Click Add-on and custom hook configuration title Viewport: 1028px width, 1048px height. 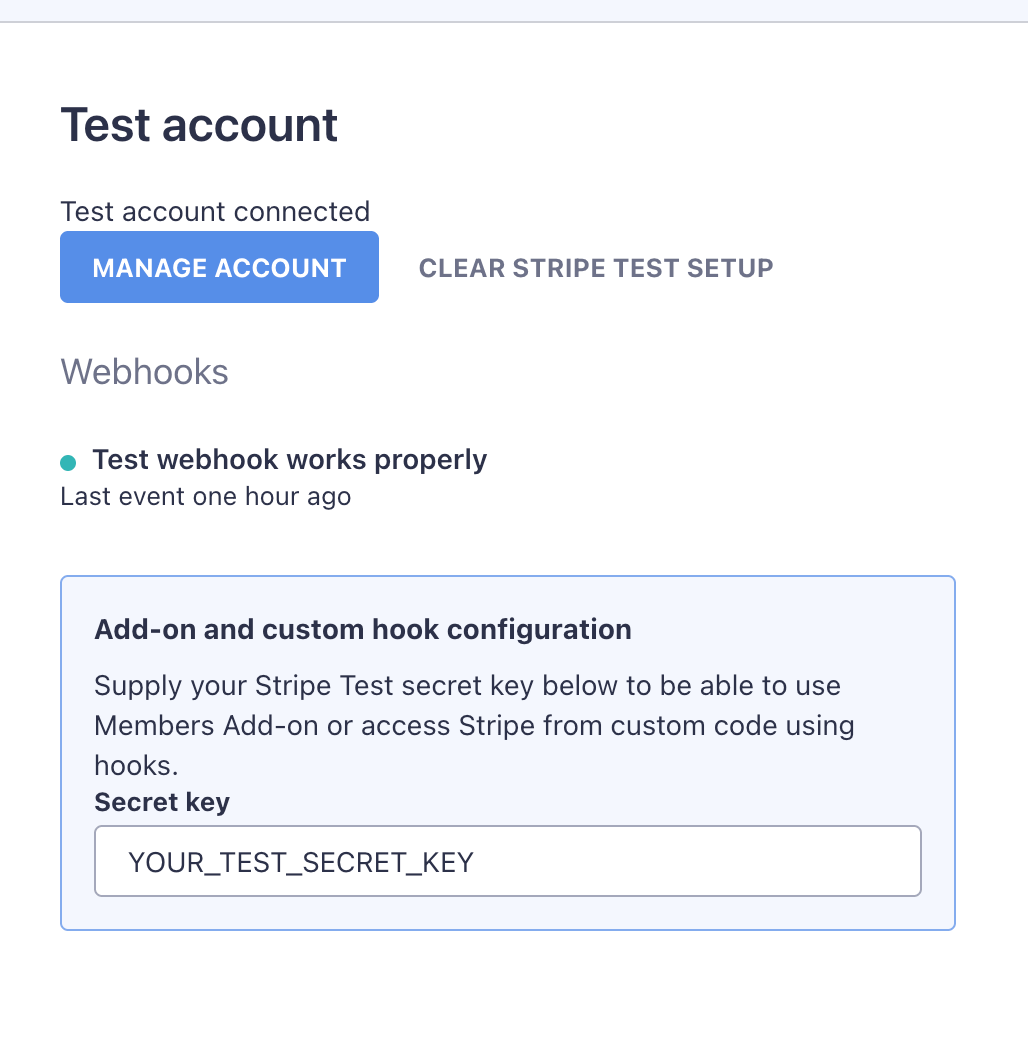pos(362,629)
